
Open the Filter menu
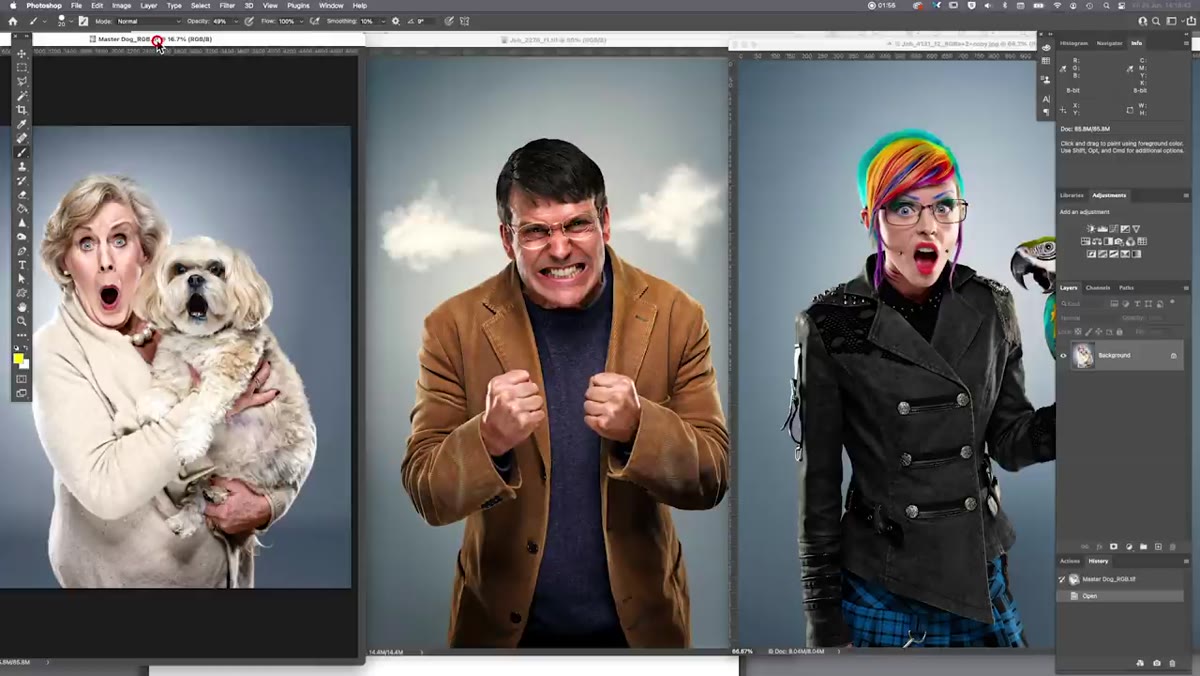pos(227,5)
